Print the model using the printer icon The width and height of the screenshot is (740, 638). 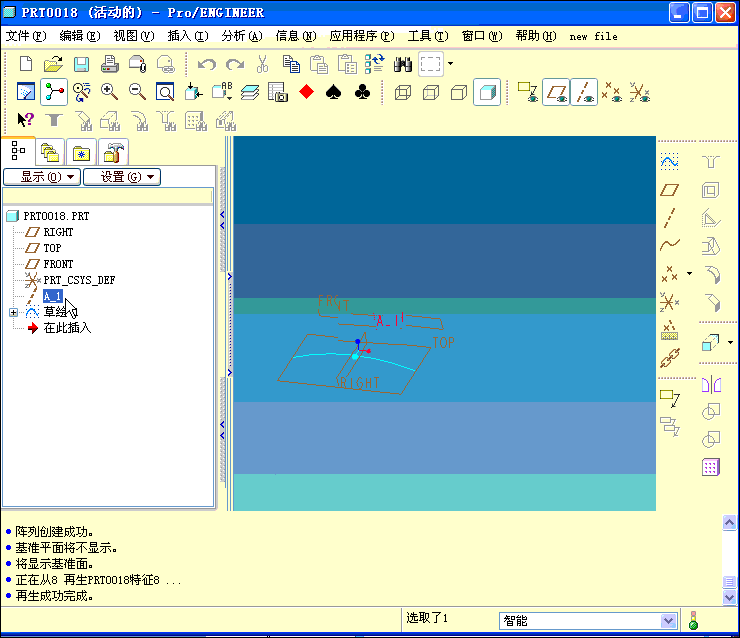click(109, 64)
